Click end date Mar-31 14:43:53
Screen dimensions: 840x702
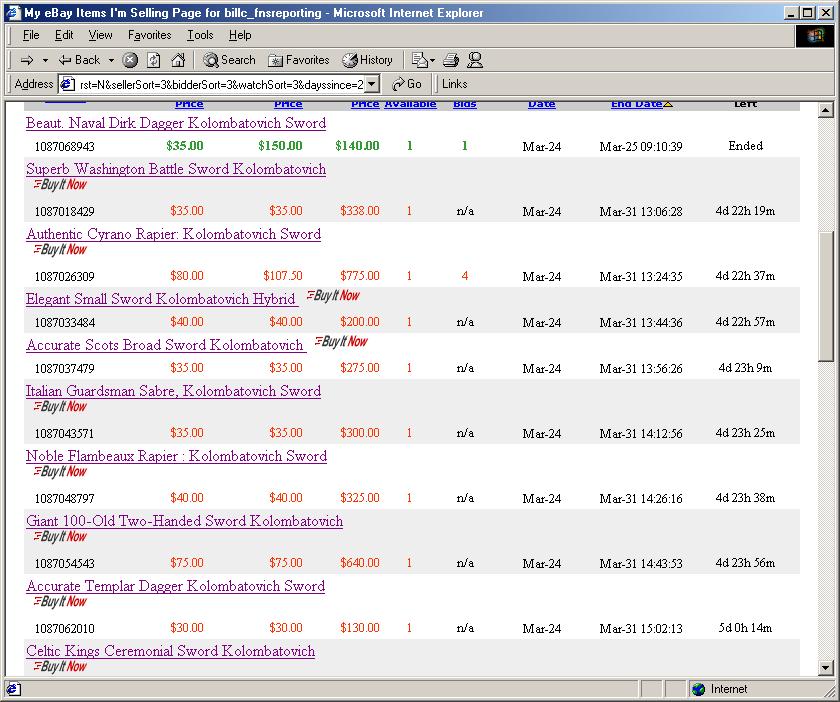pos(641,563)
